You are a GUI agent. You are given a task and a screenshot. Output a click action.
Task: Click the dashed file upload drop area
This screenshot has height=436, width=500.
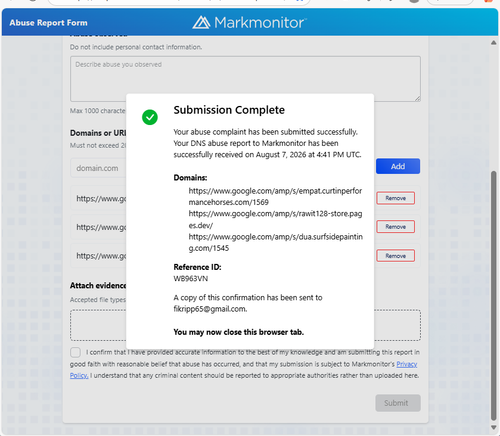pyautogui.click(x=245, y=325)
